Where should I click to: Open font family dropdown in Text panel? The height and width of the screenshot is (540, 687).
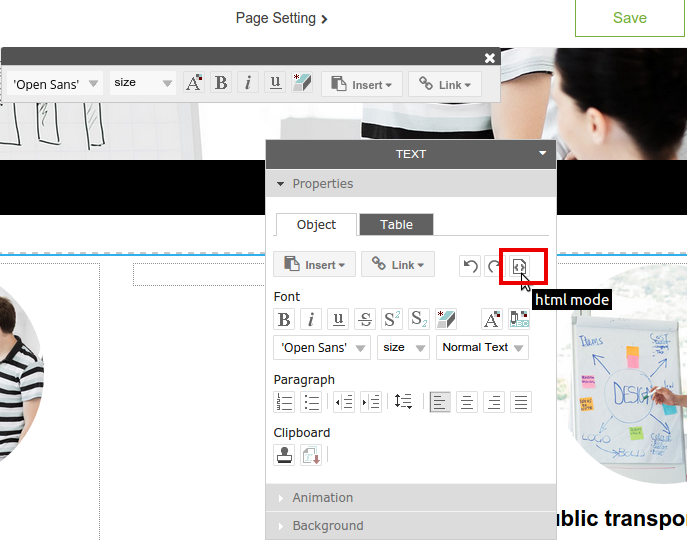coord(322,348)
